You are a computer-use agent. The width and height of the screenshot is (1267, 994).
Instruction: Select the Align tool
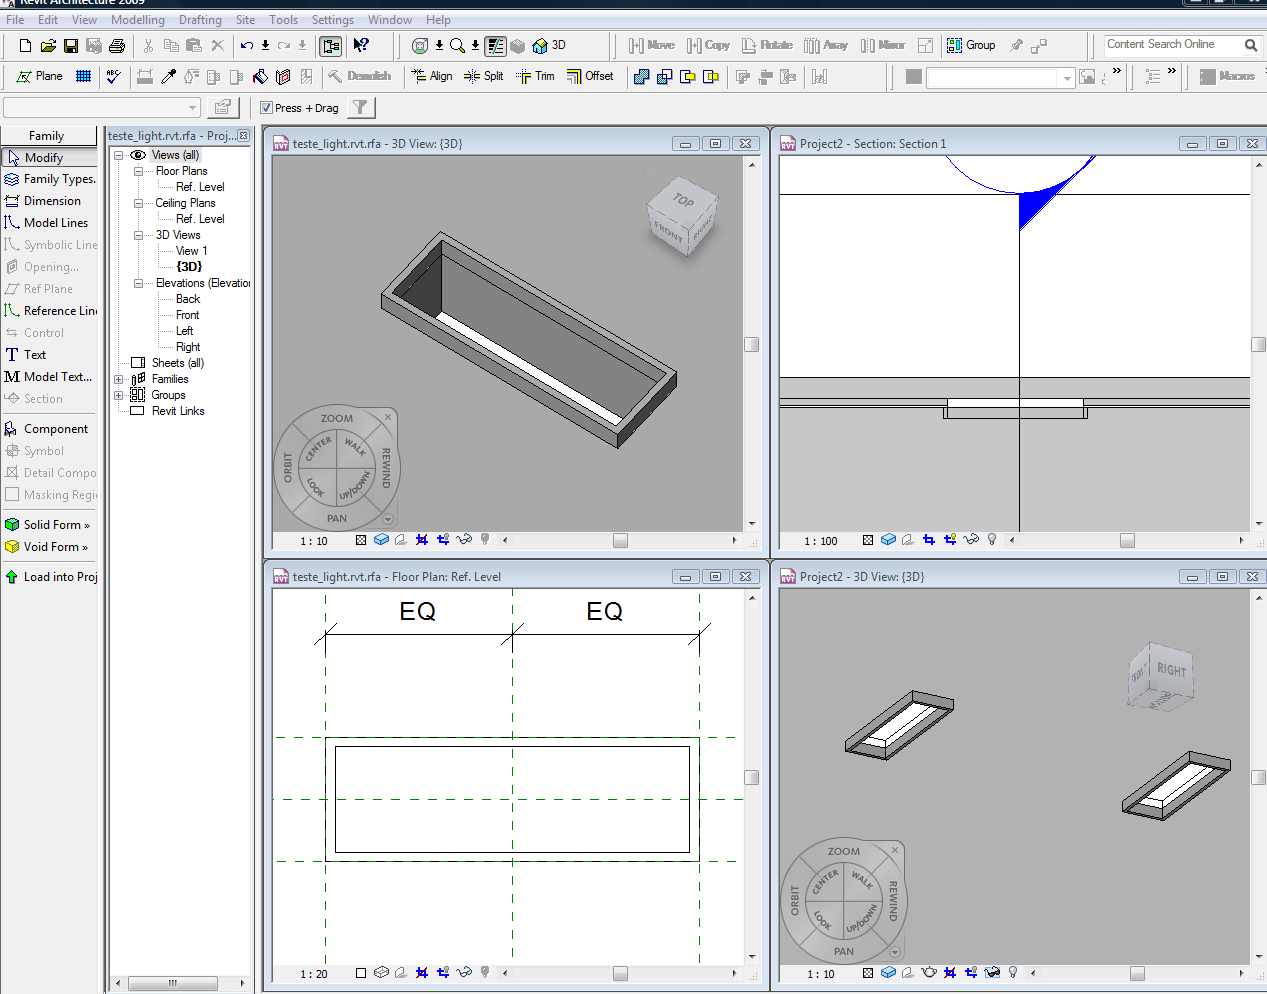tap(431, 76)
